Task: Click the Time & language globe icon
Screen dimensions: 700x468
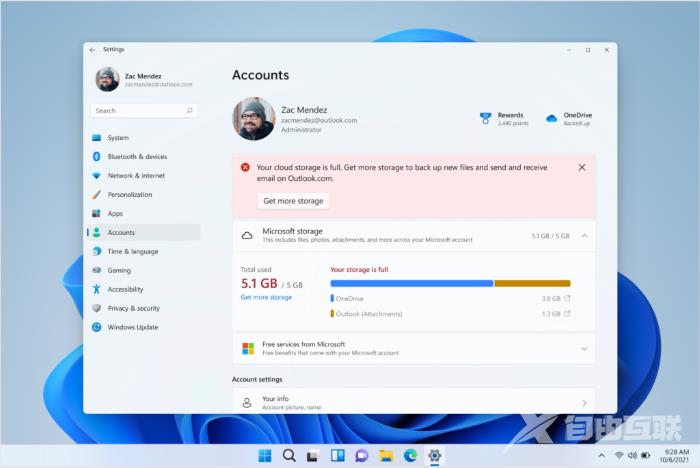Action: click(x=96, y=251)
